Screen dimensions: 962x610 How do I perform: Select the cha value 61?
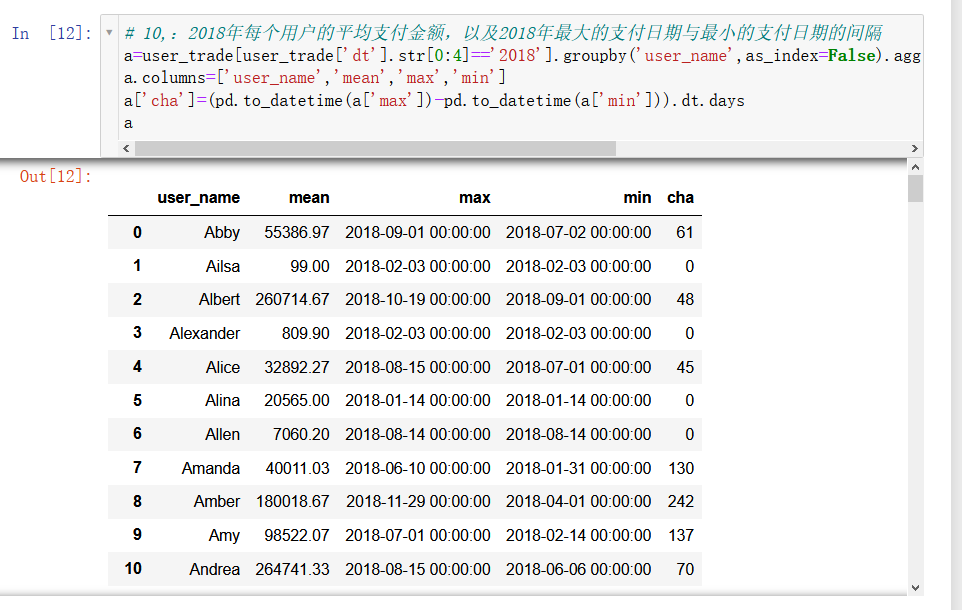coord(685,233)
